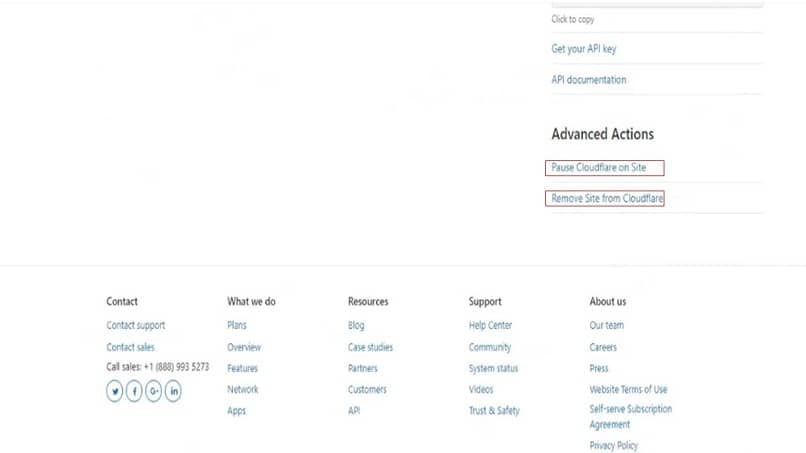Open Careers link
This screenshot has height=453, width=806.
coord(603,347)
